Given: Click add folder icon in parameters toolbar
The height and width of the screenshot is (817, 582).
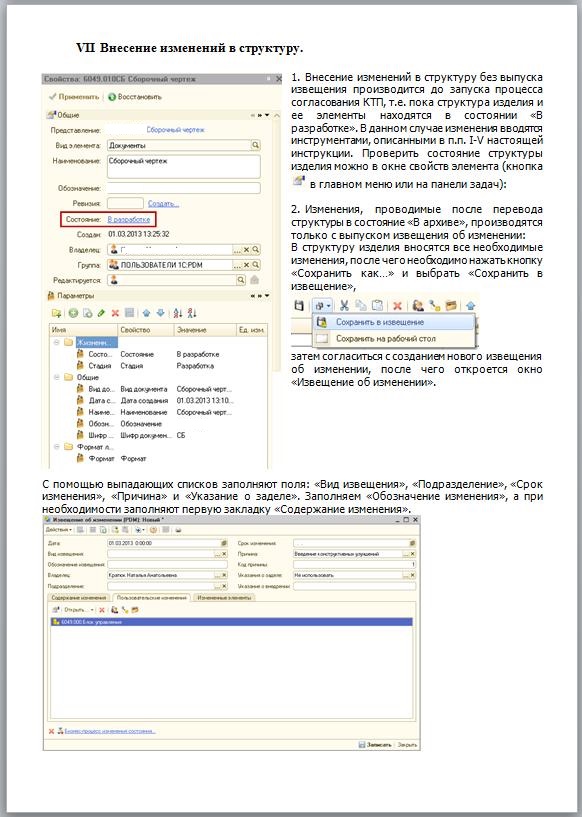Looking at the screenshot, I should pos(56,313).
